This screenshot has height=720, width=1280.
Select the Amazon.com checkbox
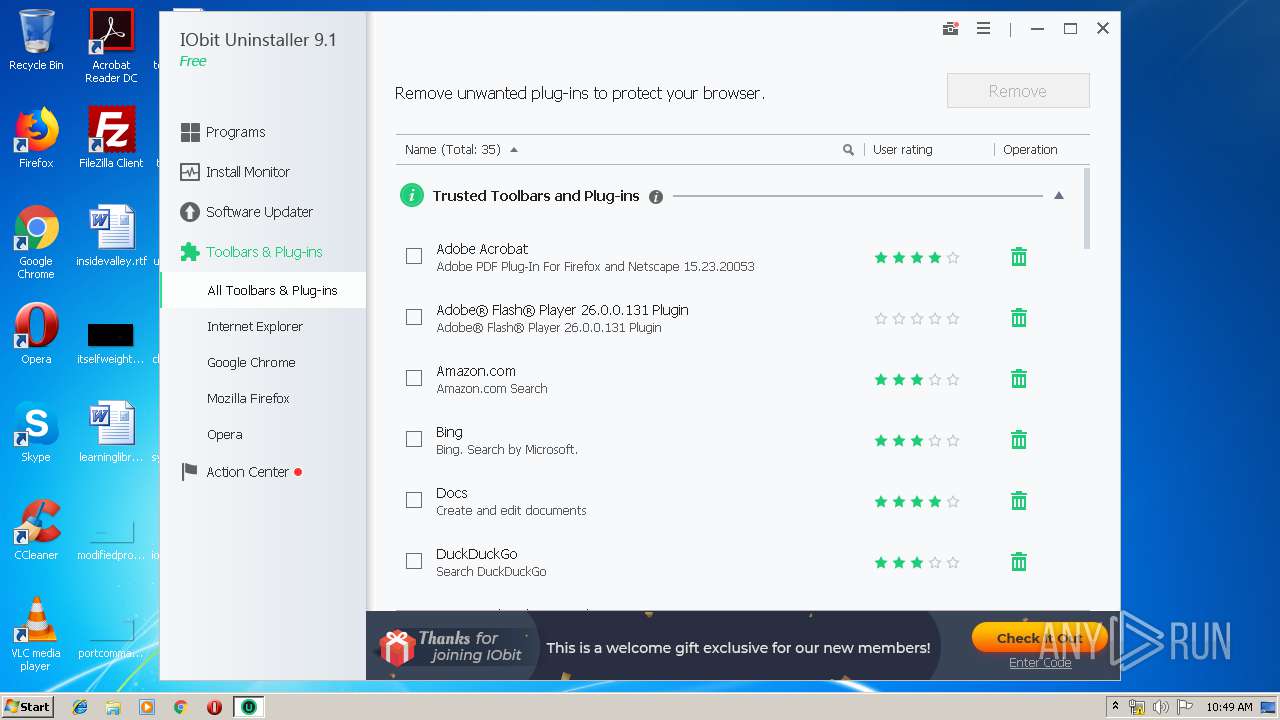tap(414, 379)
